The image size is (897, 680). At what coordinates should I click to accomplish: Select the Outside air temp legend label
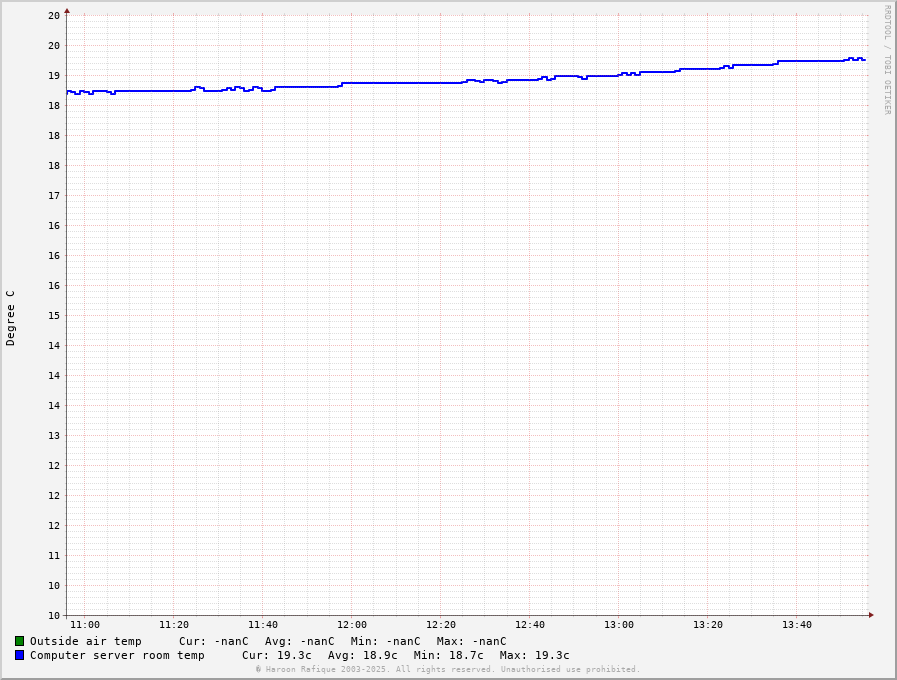[x=85, y=641]
